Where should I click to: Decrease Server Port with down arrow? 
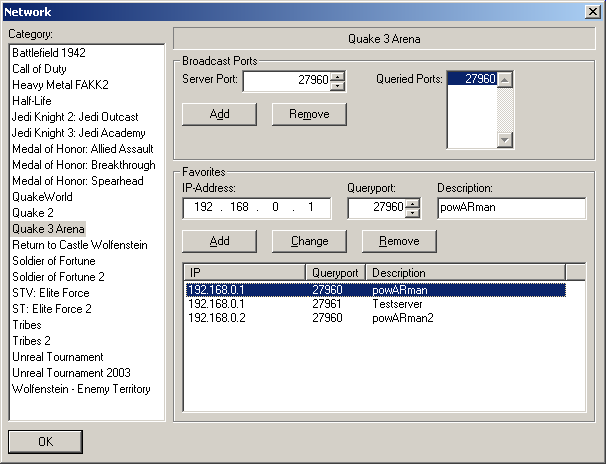coord(338,86)
